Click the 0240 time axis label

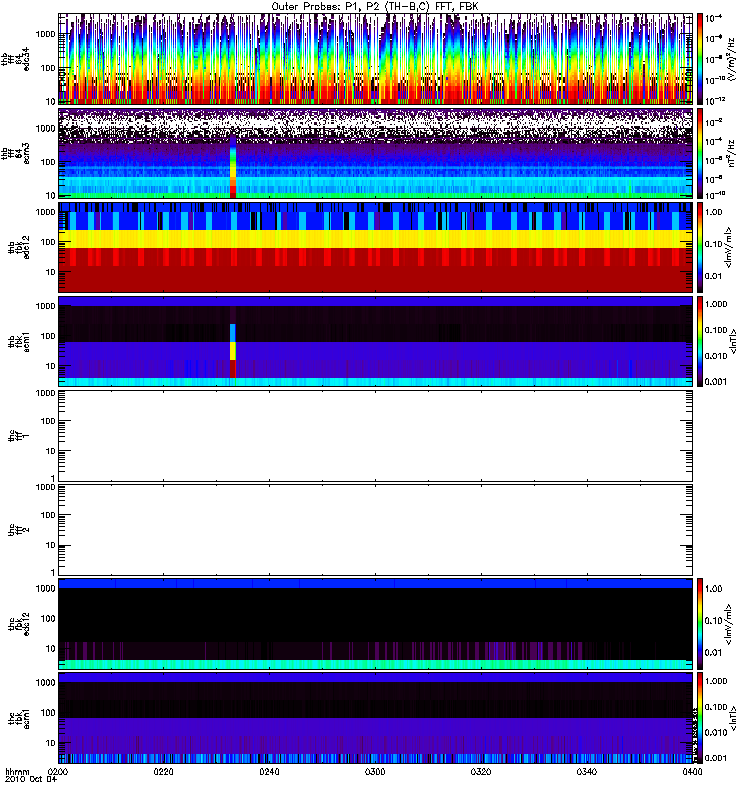pos(269,771)
